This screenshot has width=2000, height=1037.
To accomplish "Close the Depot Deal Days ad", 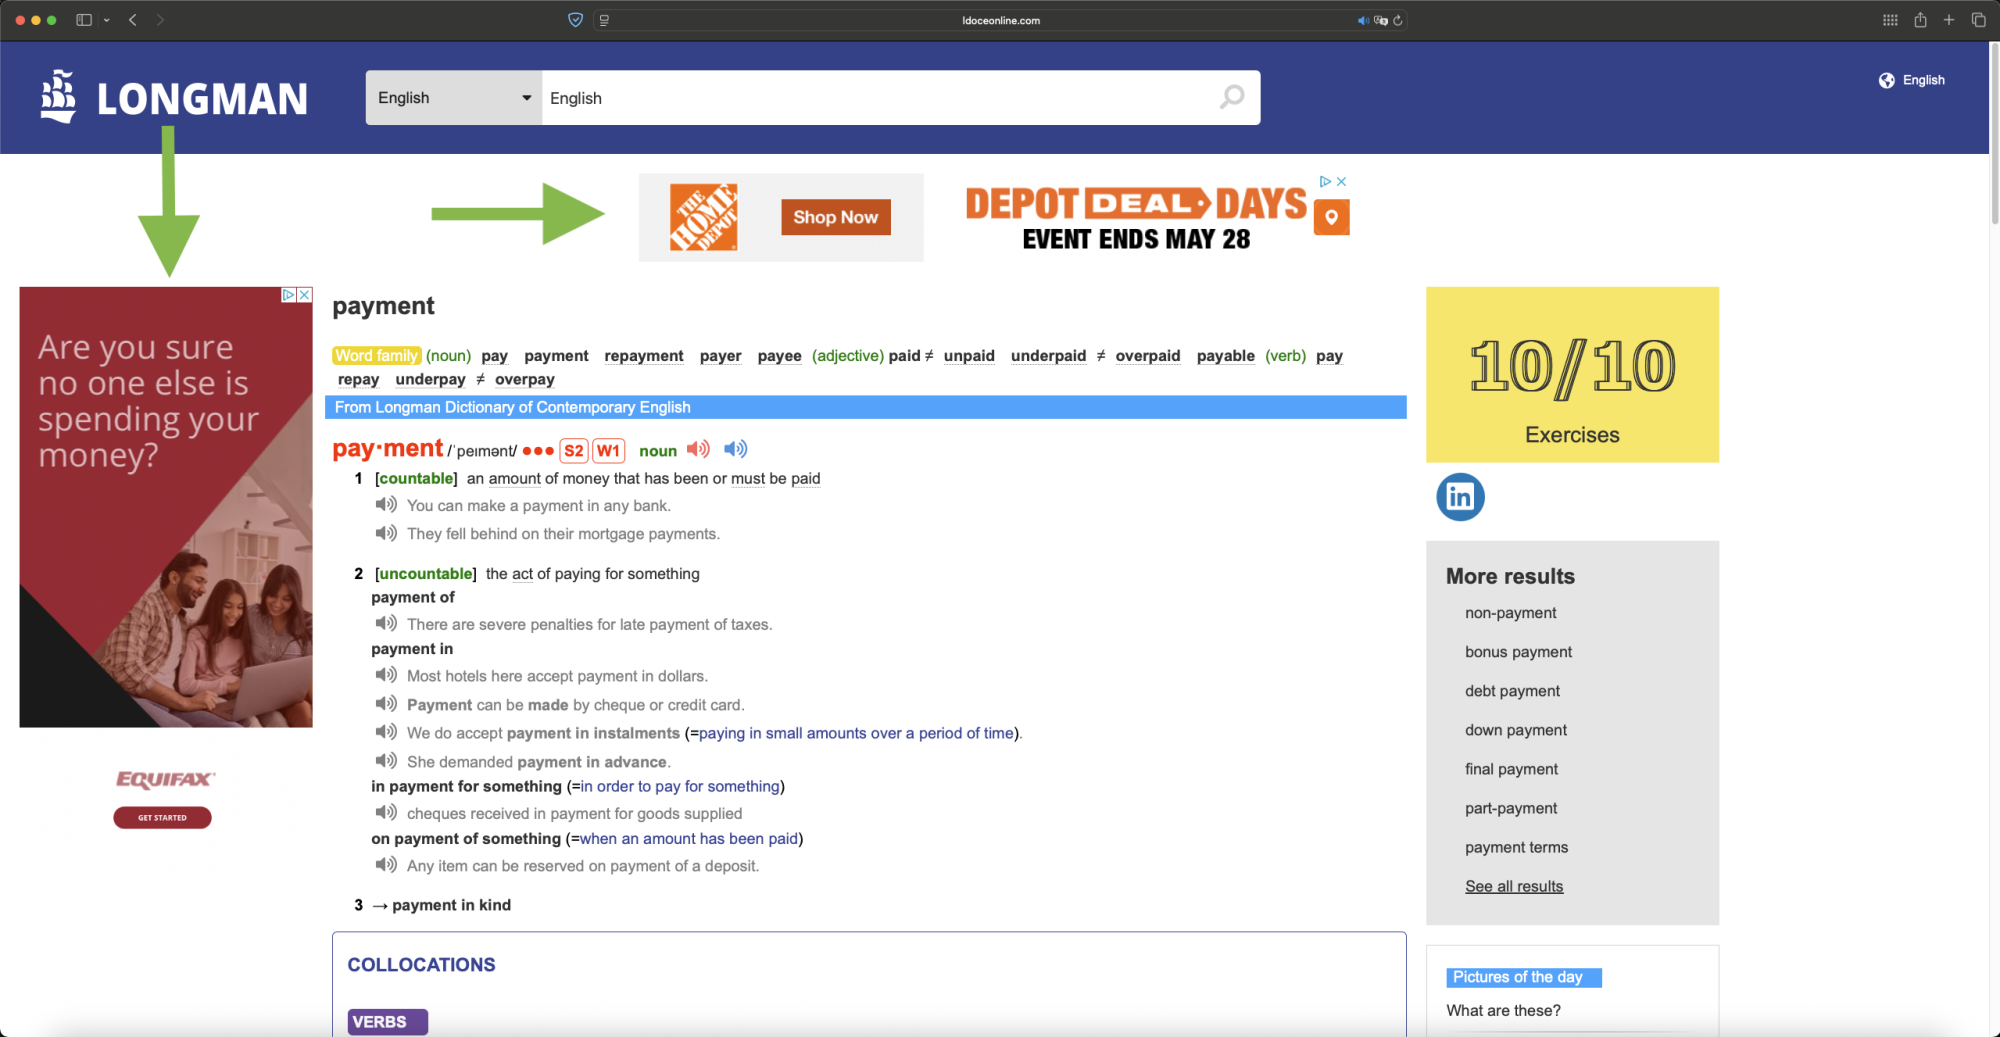I will 1340,181.
